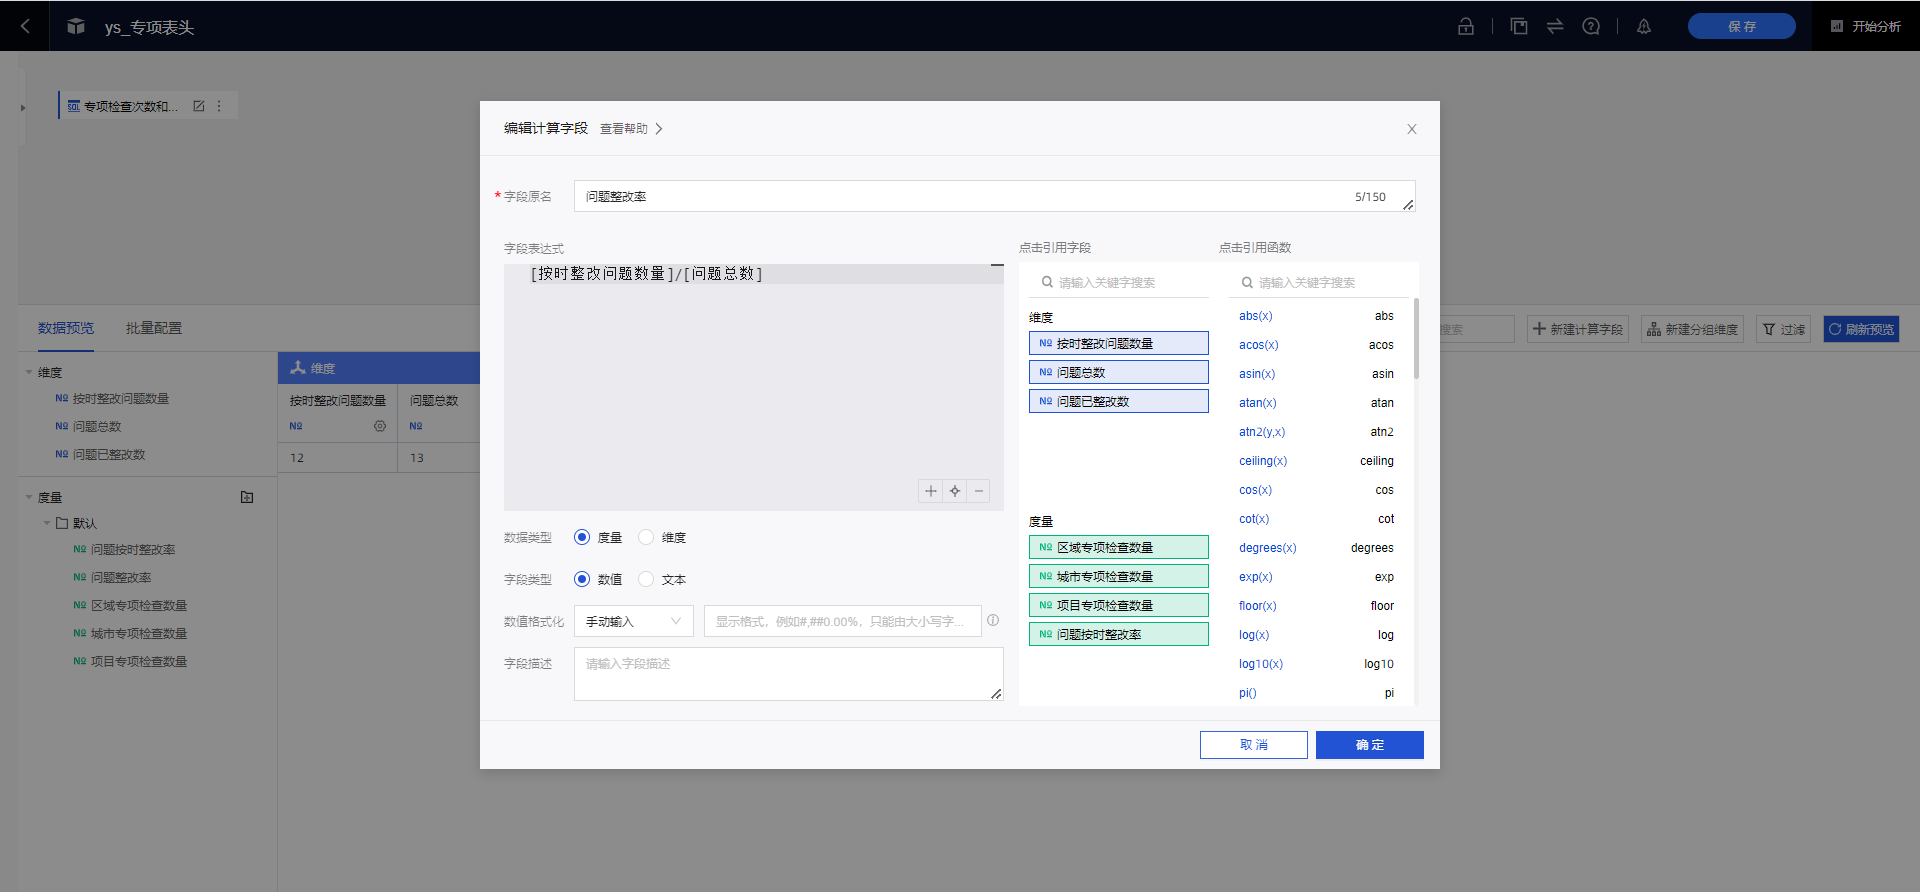
Task: Click settings gear in 按时整改问题数量 column
Action: pos(380,426)
